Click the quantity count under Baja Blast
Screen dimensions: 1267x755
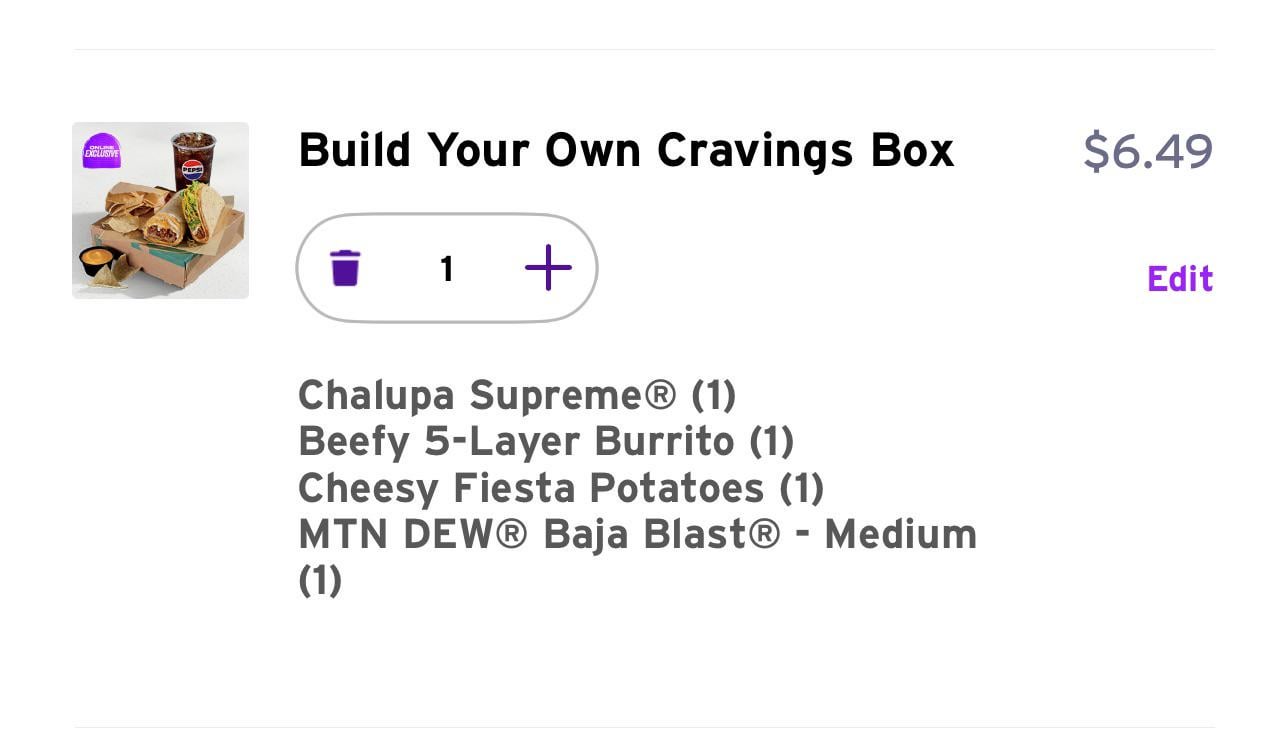tap(320, 580)
